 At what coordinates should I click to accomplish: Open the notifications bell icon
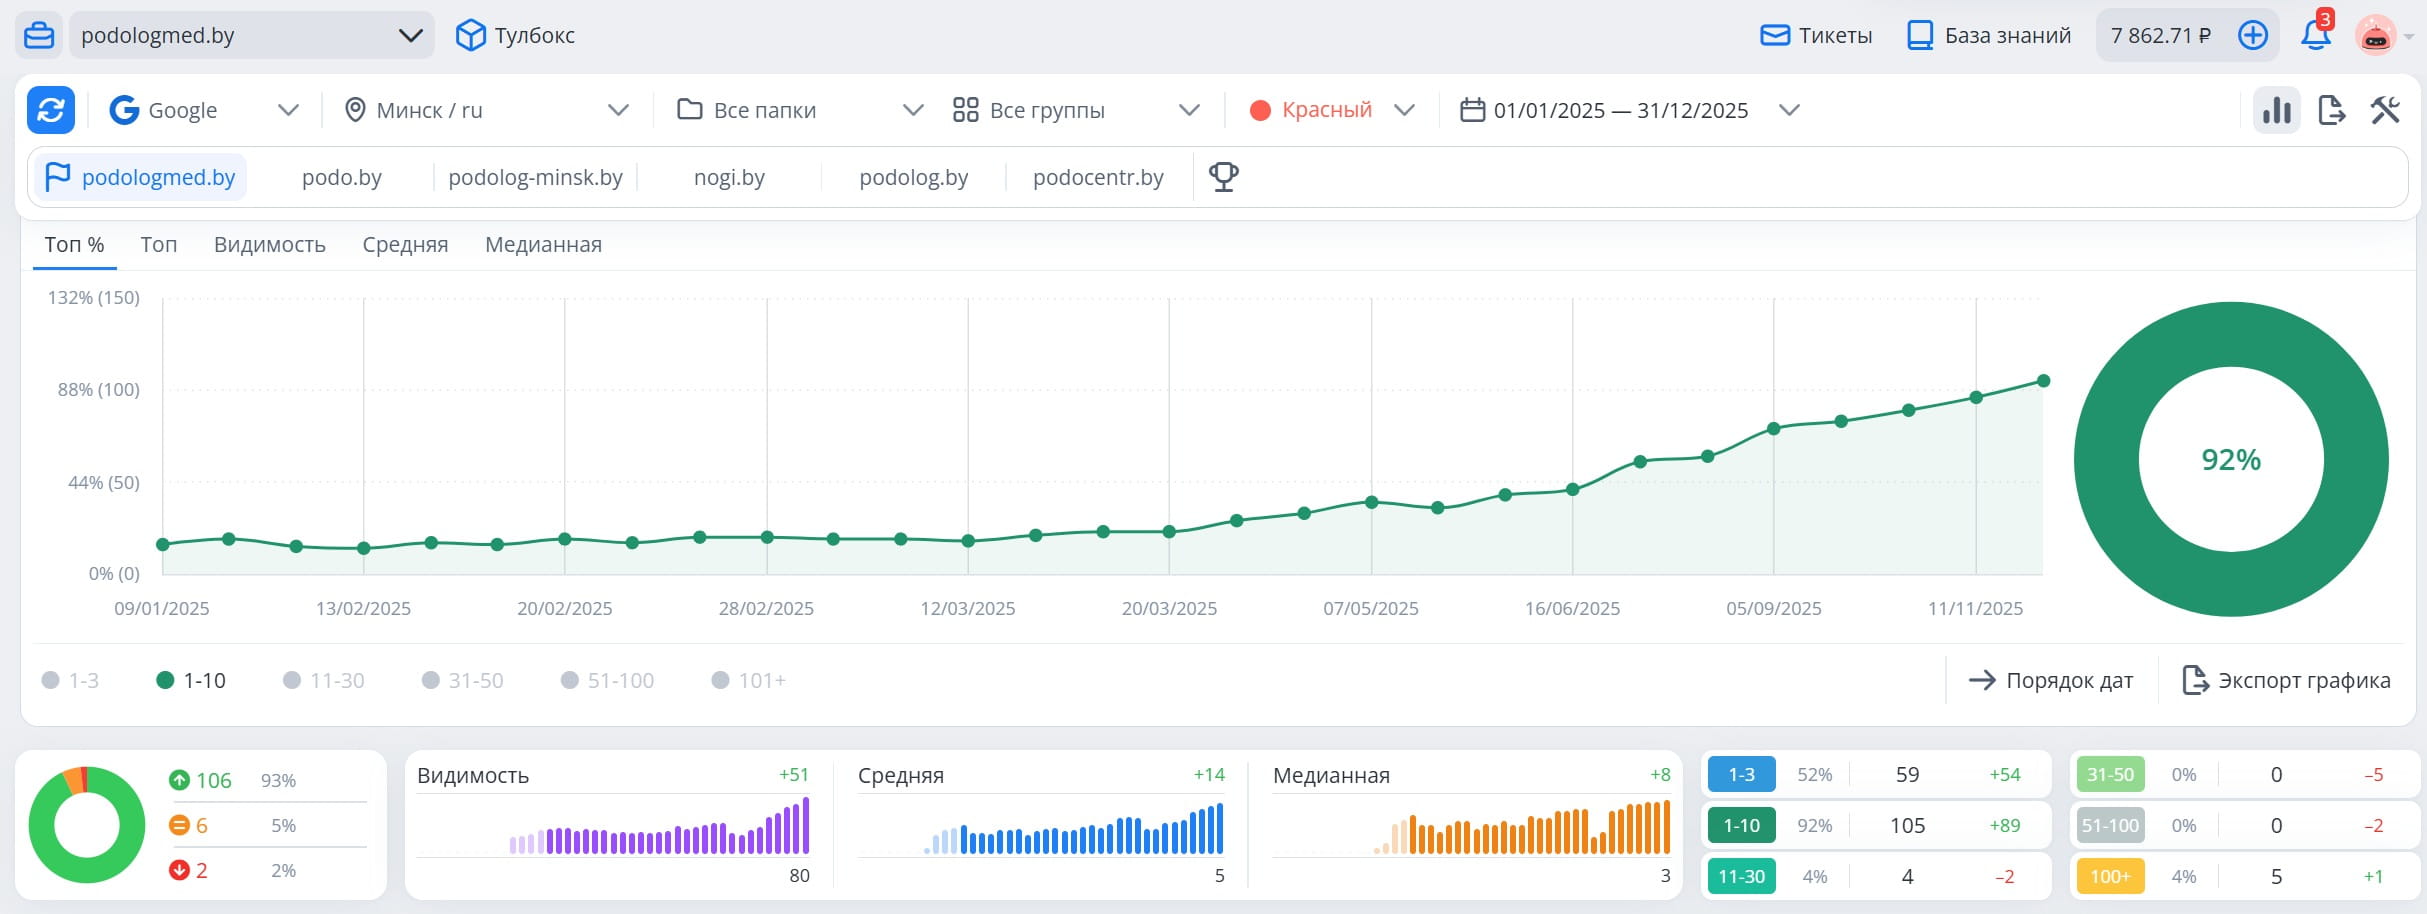pos(2315,36)
